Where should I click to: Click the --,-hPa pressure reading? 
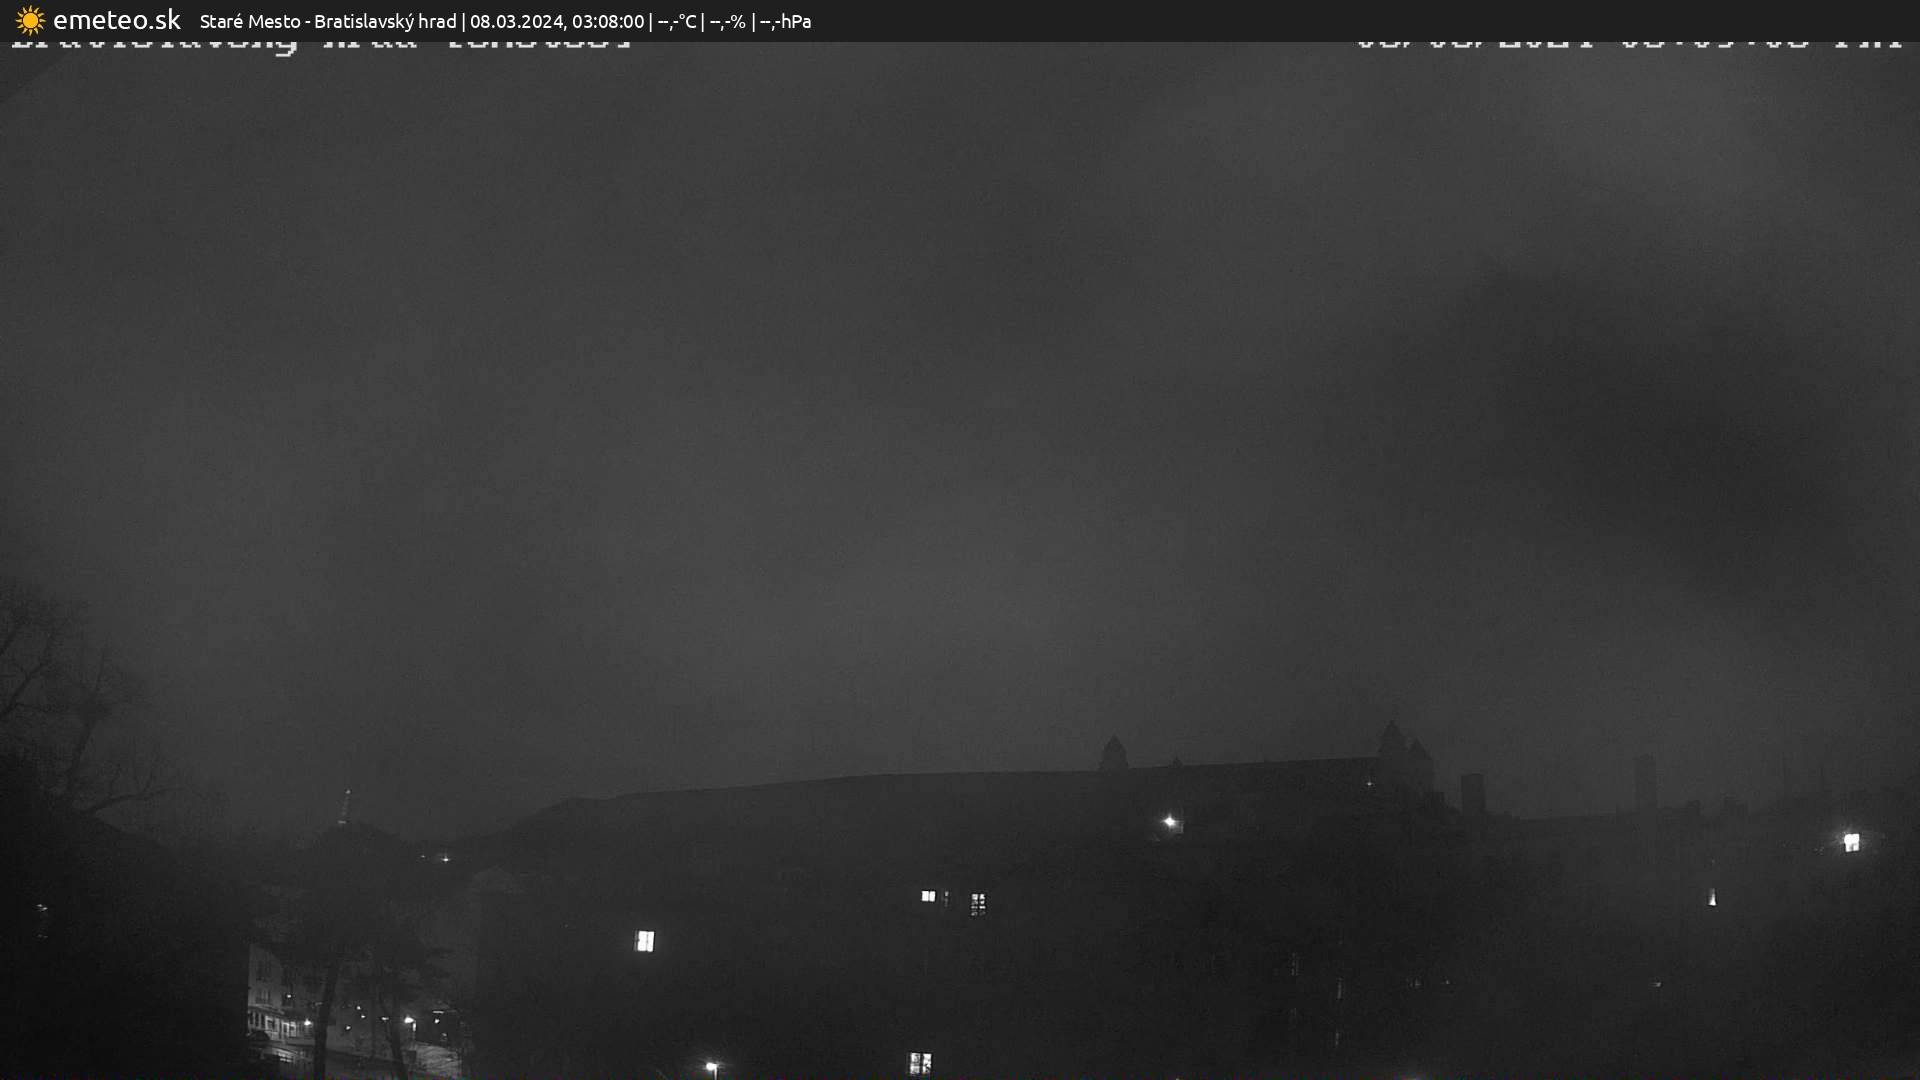(785, 21)
